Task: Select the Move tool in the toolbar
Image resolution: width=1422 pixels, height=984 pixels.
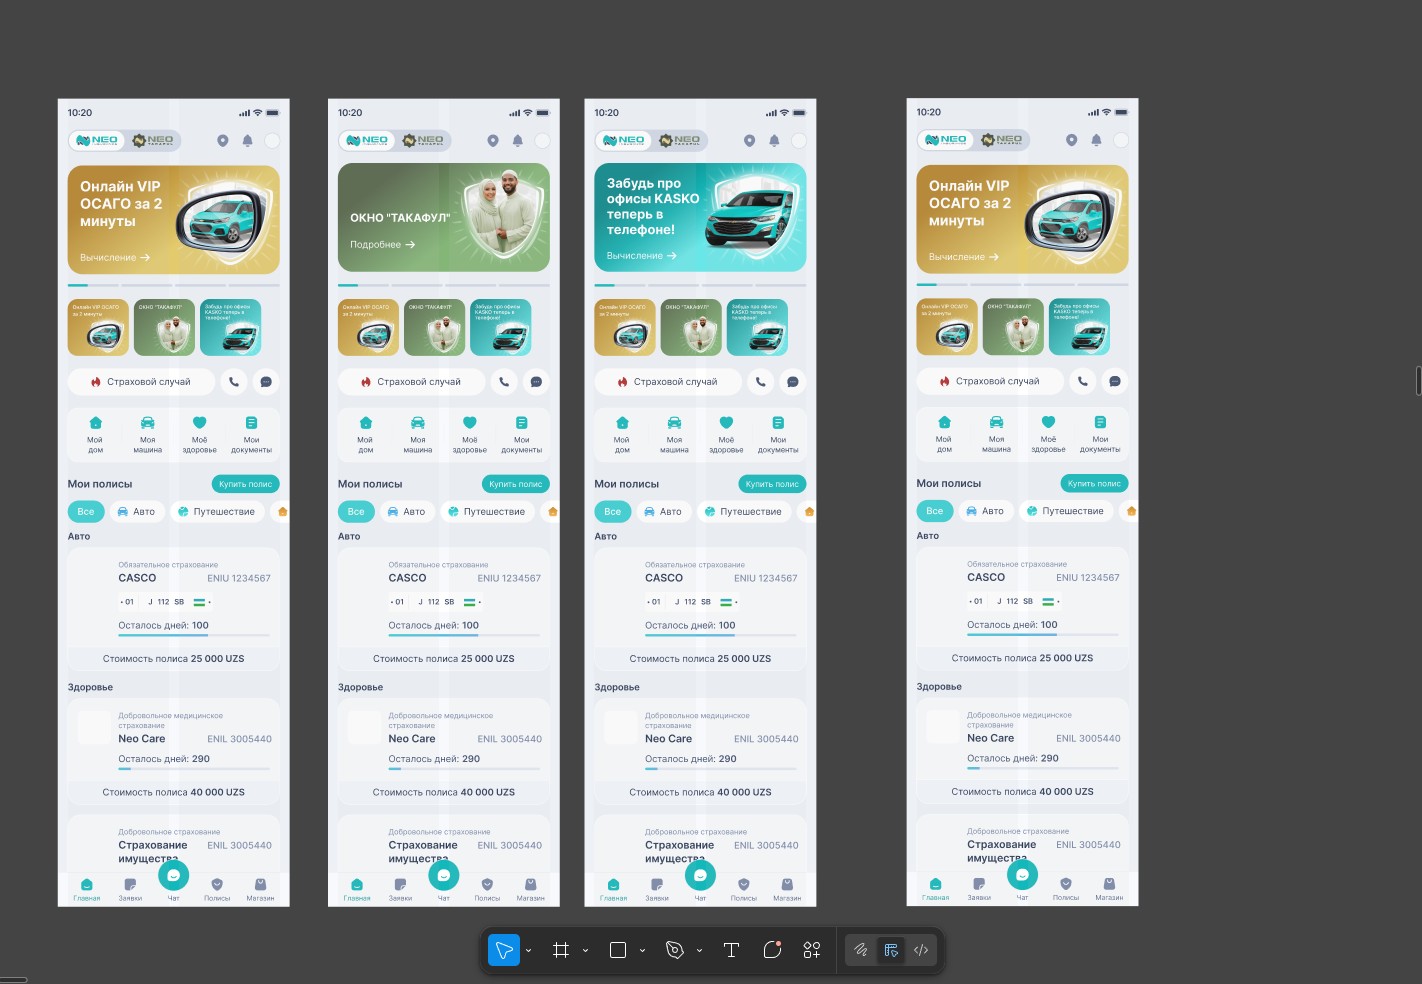Action: click(504, 950)
